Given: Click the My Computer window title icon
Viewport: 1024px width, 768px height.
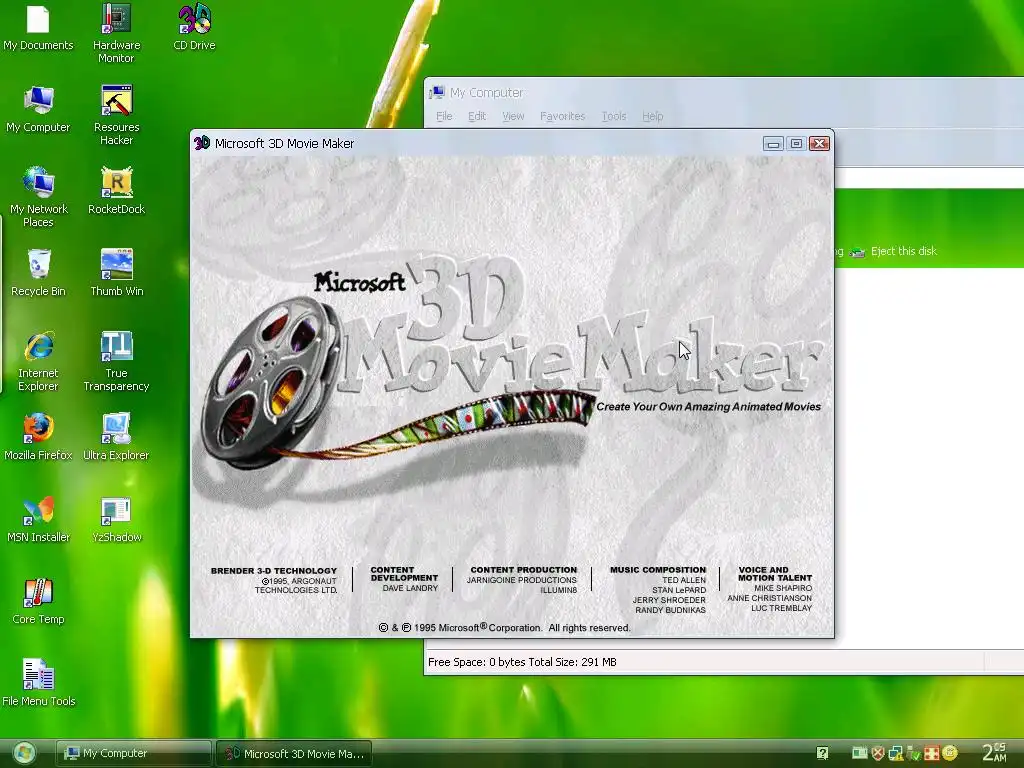Looking at the screenshot, I should 437,93.
